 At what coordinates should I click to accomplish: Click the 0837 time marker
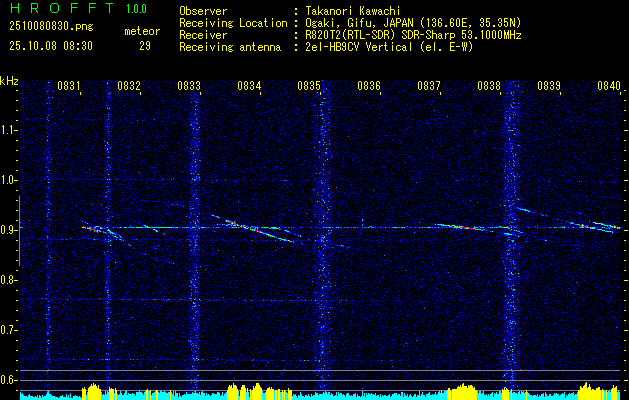click(429, 86)
